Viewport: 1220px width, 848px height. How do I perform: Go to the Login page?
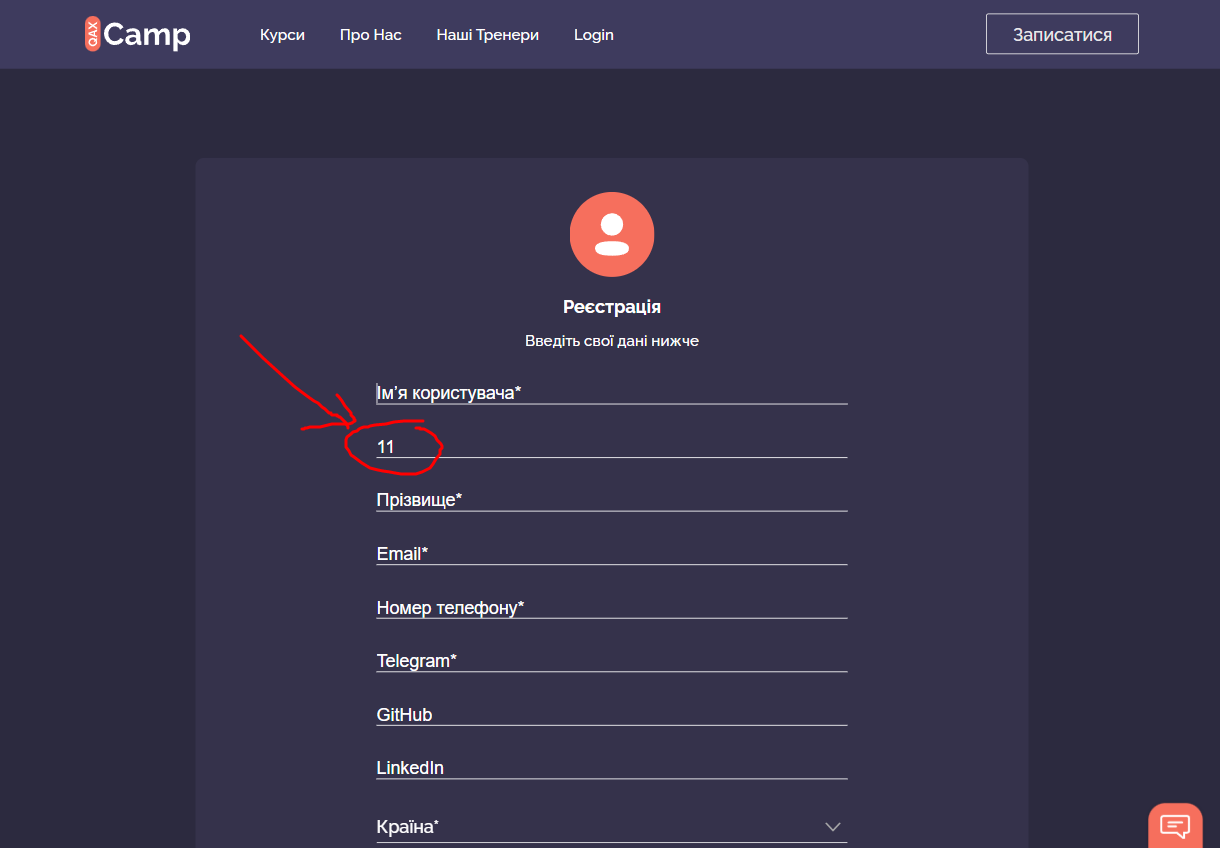[x=594, y=34]
